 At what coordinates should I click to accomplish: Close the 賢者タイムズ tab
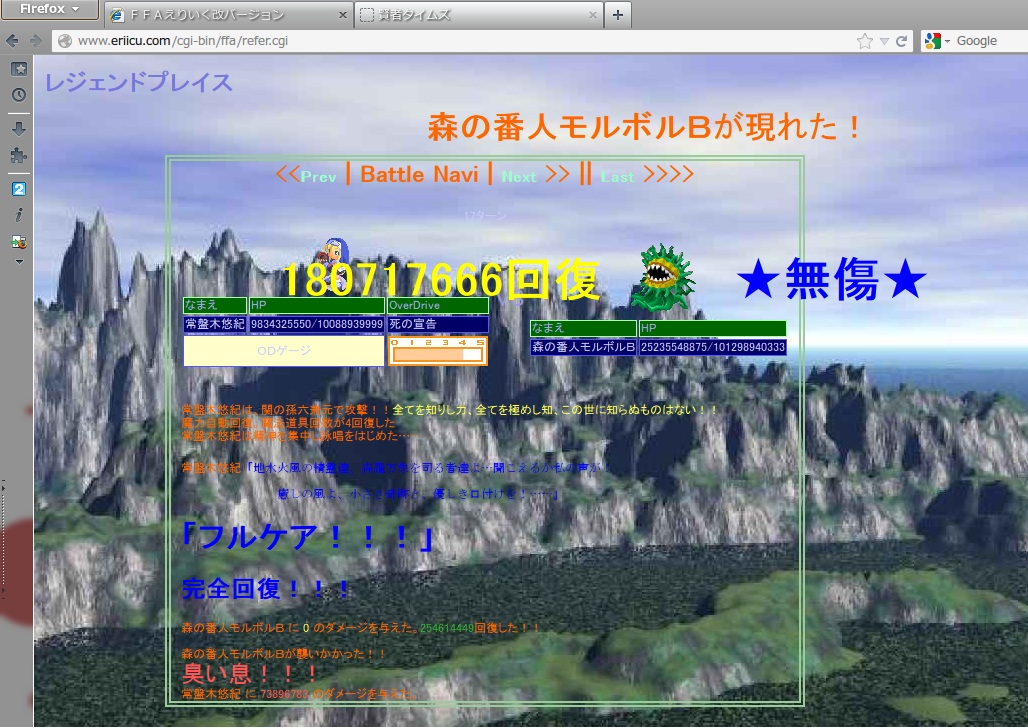pos(593,14)
